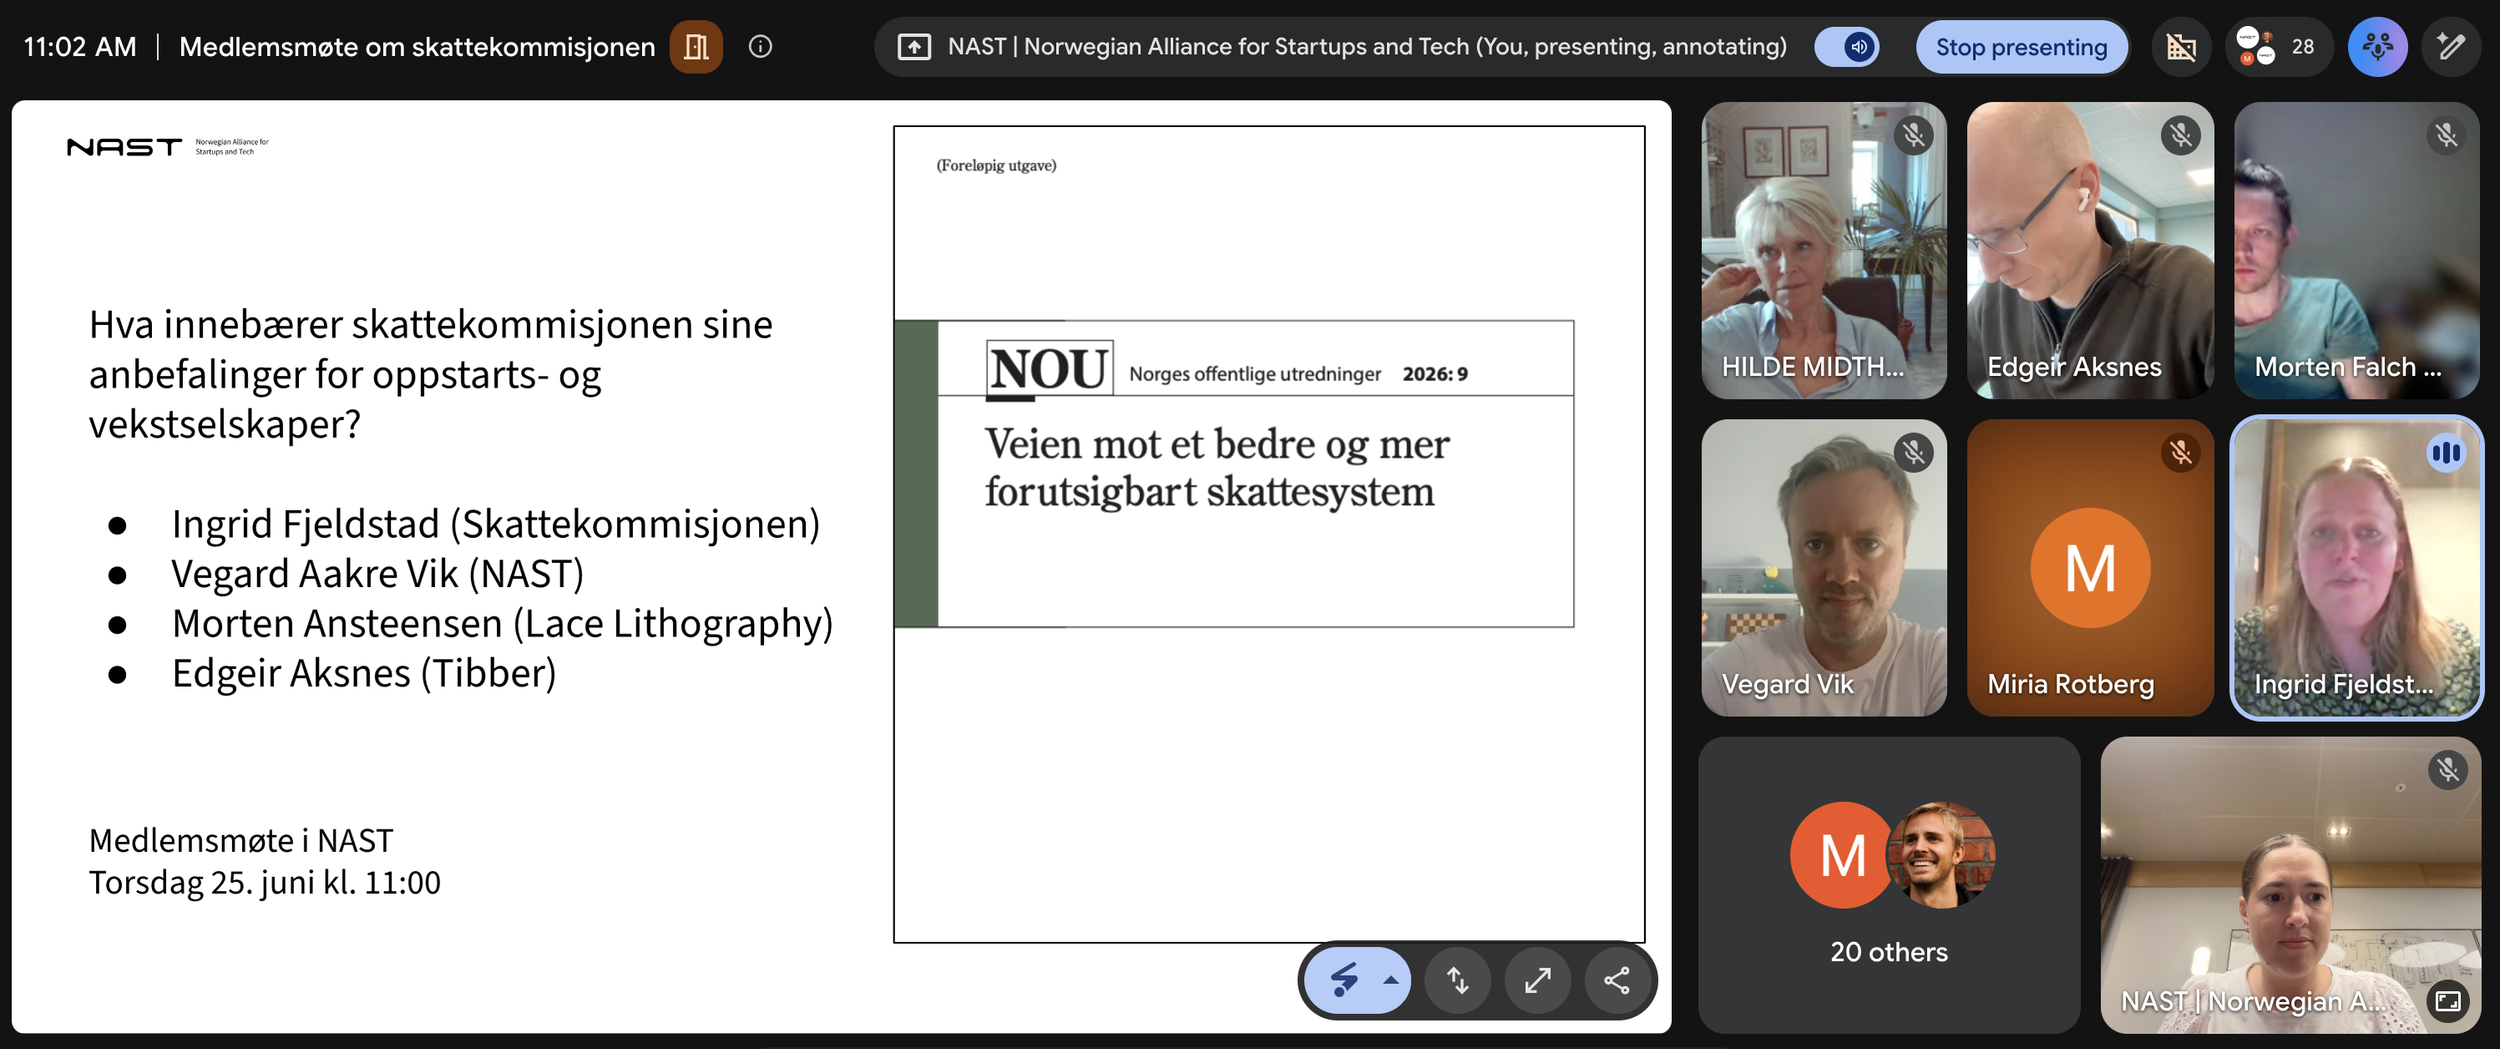Click the Stop presenting button

(2021, 47)
